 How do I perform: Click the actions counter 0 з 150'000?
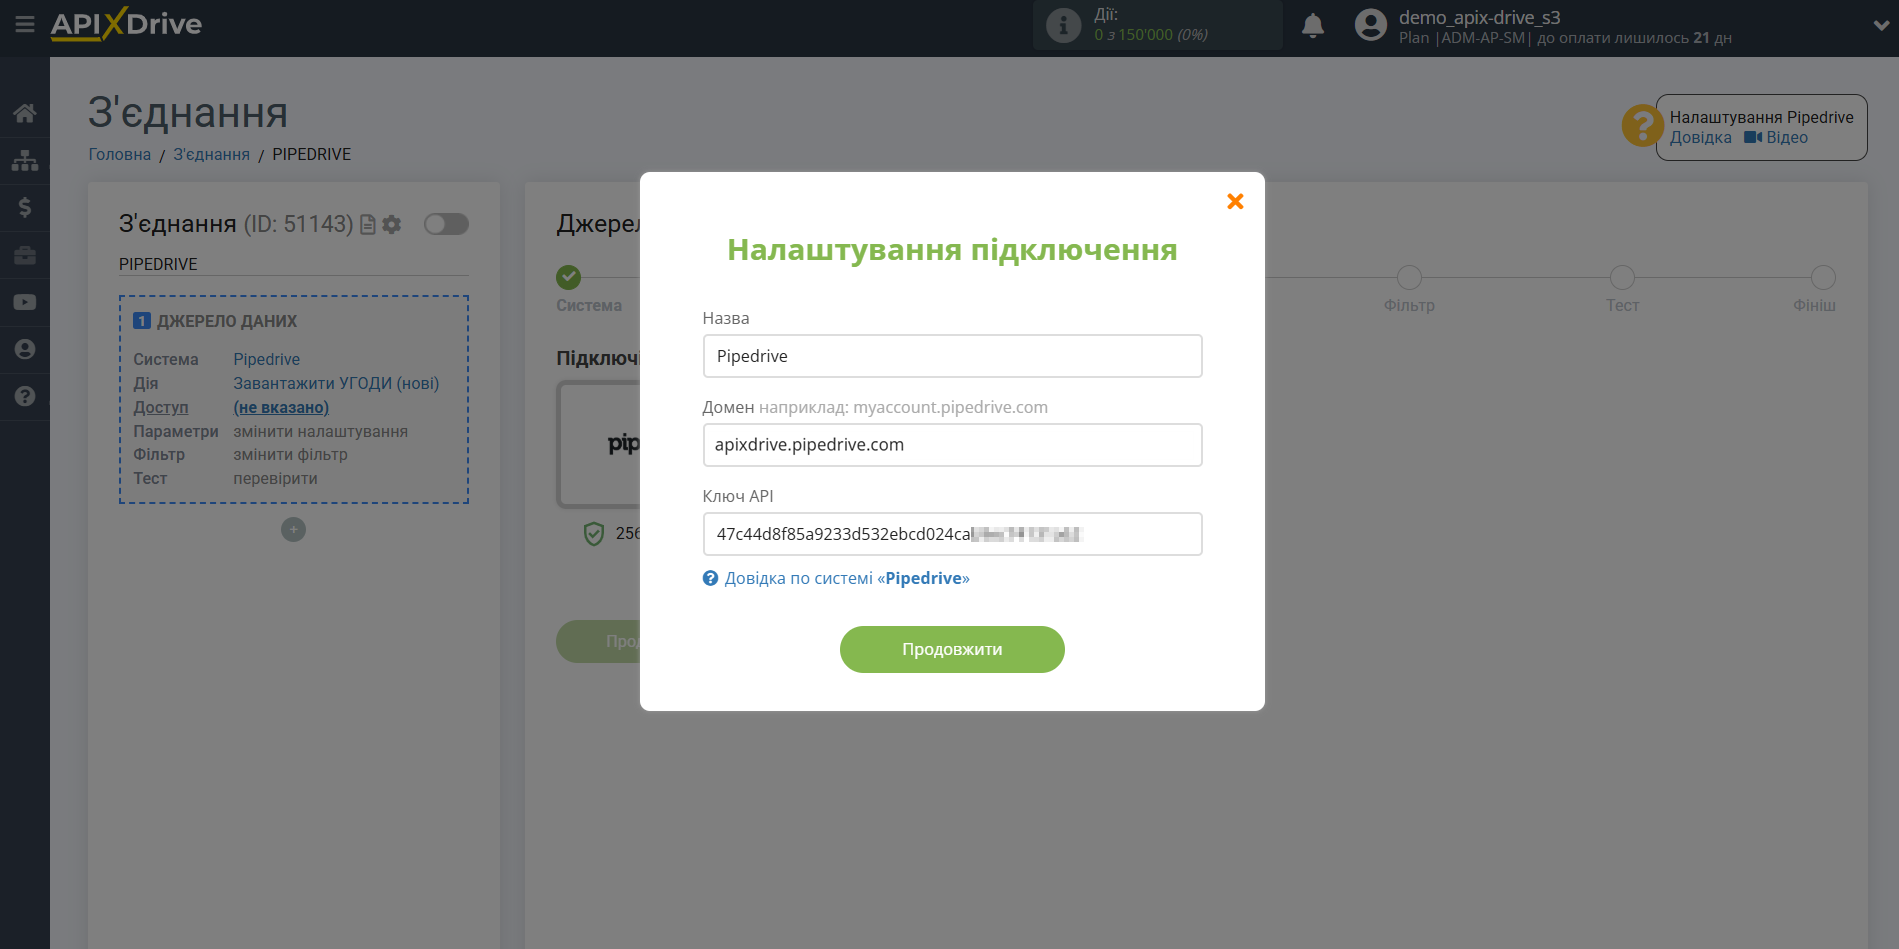[x=1151, y=35]
